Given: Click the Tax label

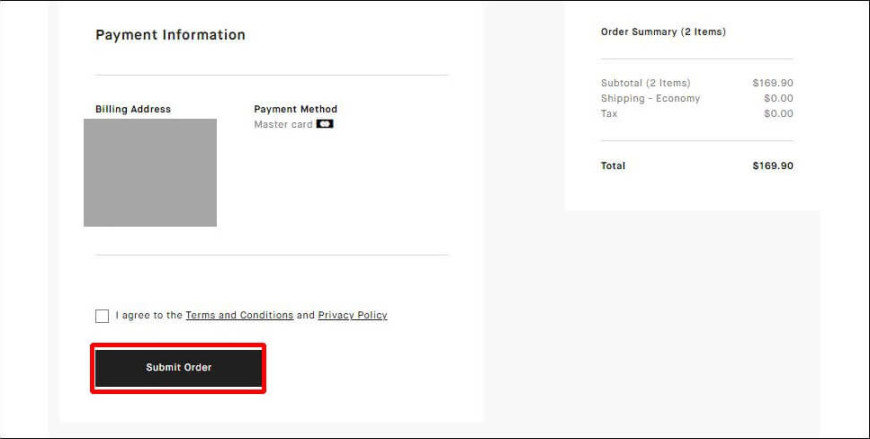Looking at the screenshot, I should click(x=609, y=113).
